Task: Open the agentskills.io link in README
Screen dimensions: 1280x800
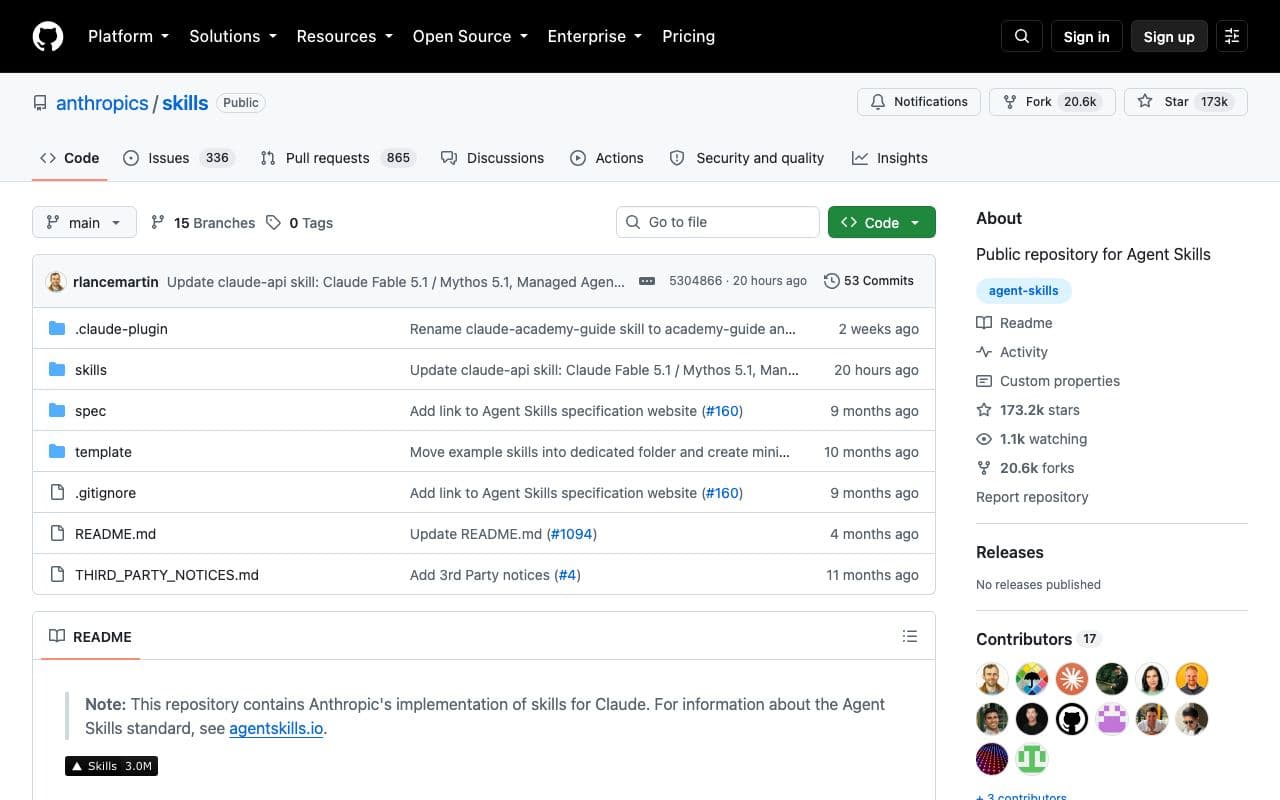Action: (x=276, y=728)
